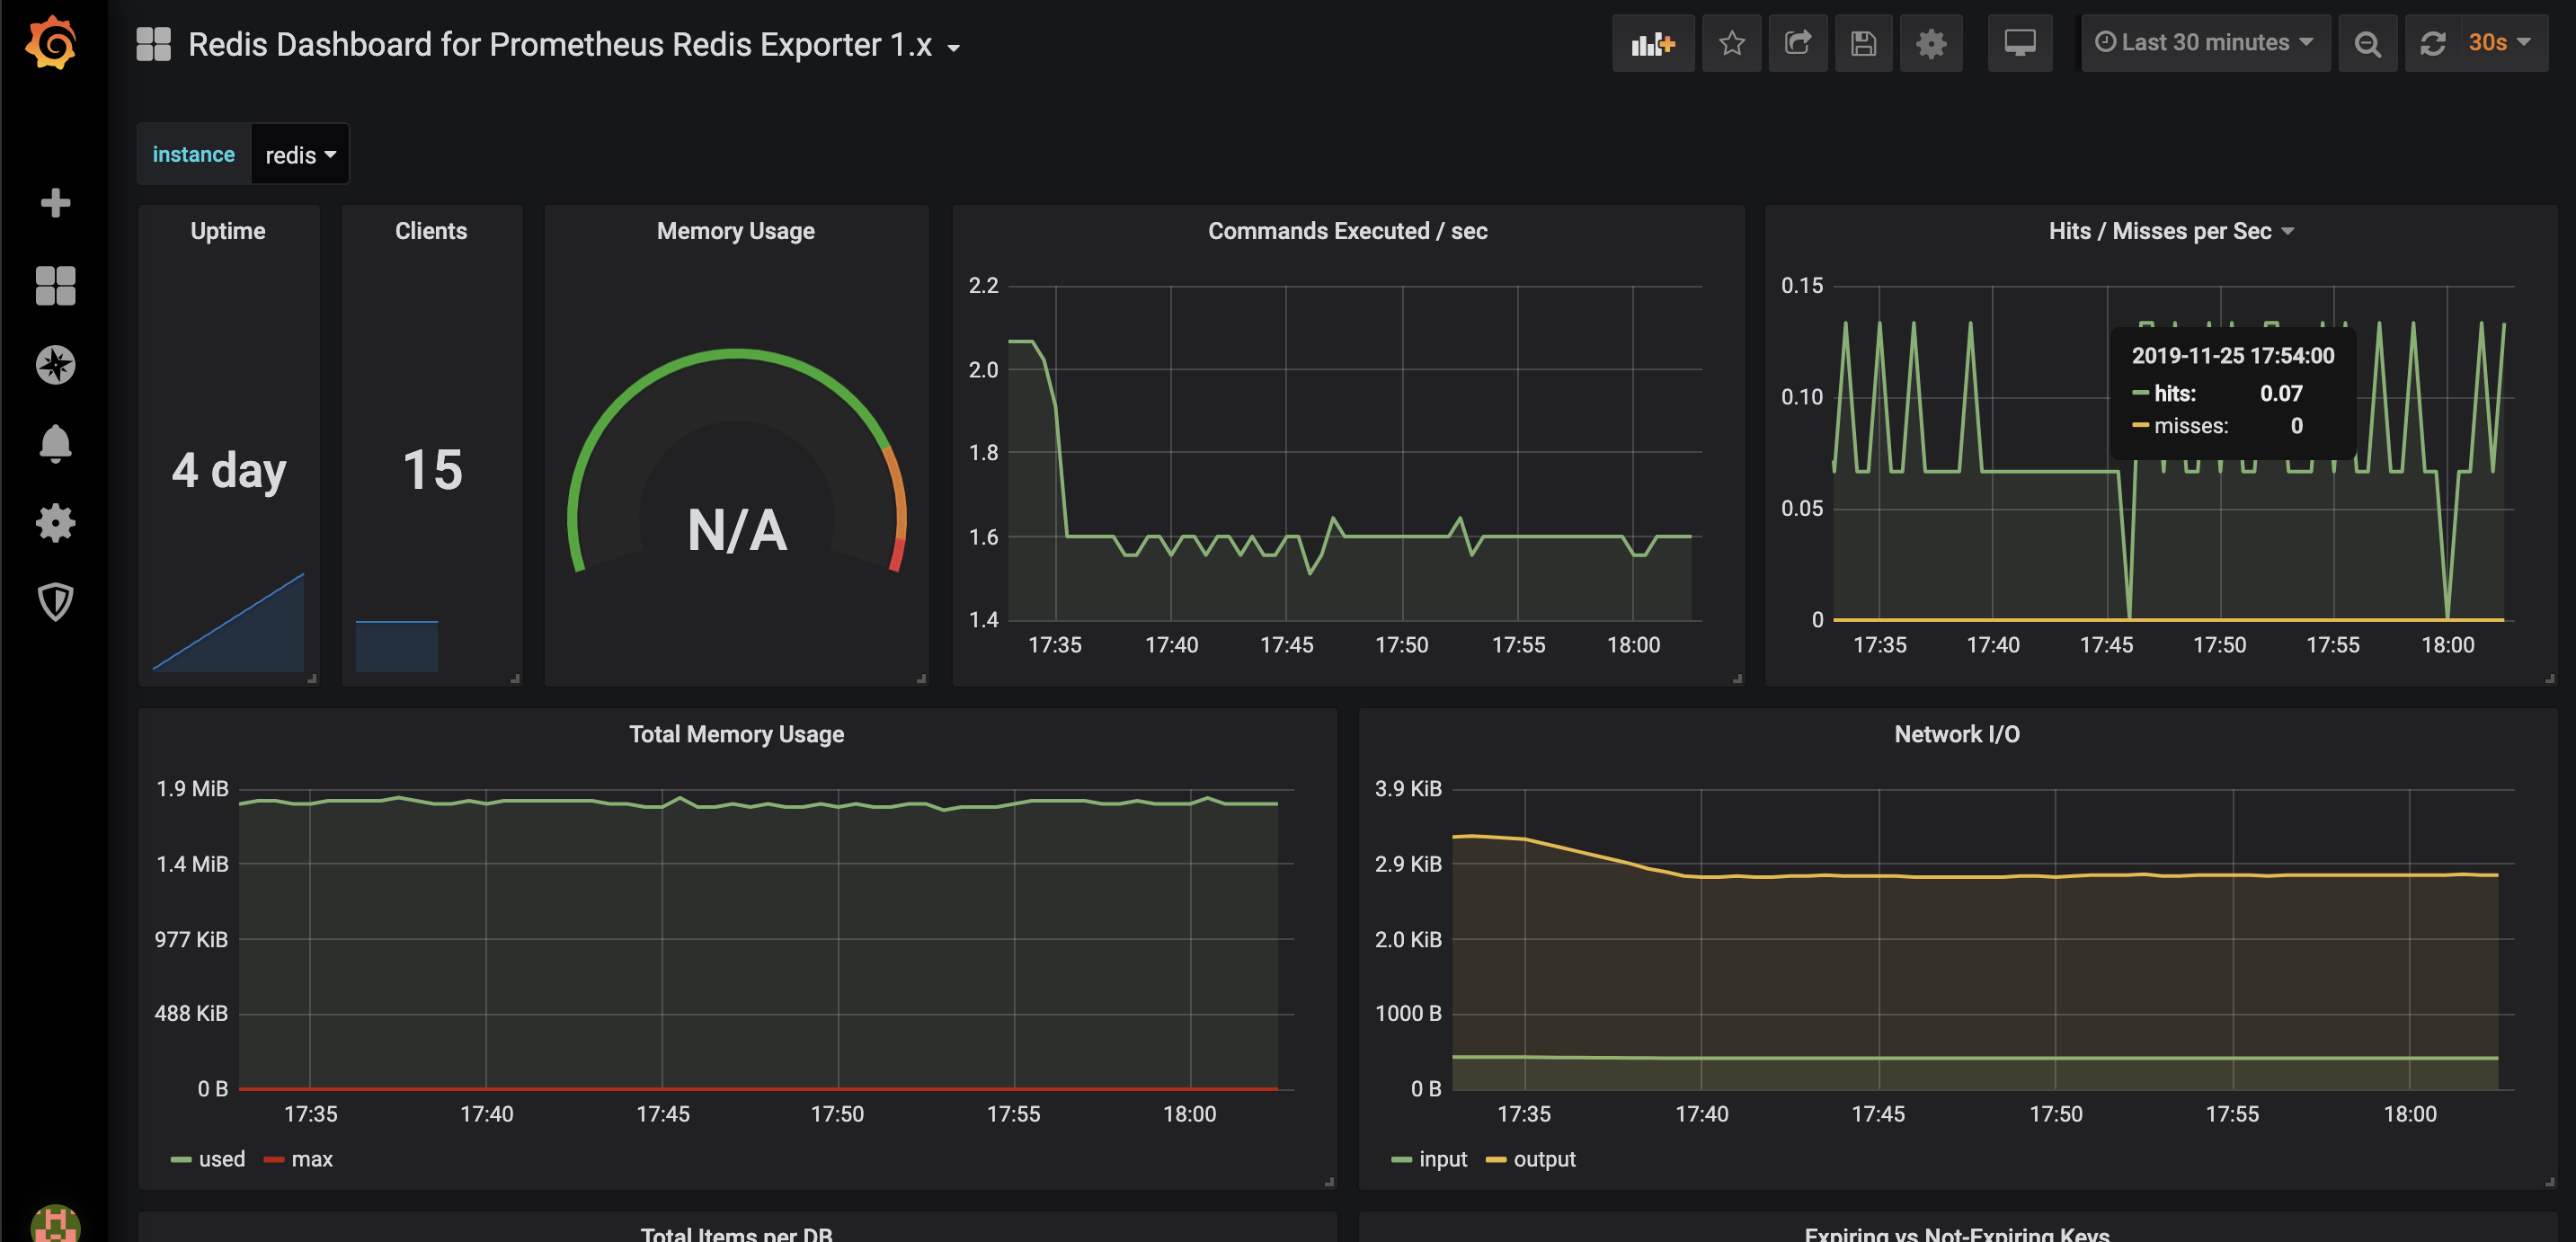
Task: Click resize handle of Memory Usage panel
Action: (921, 678)
